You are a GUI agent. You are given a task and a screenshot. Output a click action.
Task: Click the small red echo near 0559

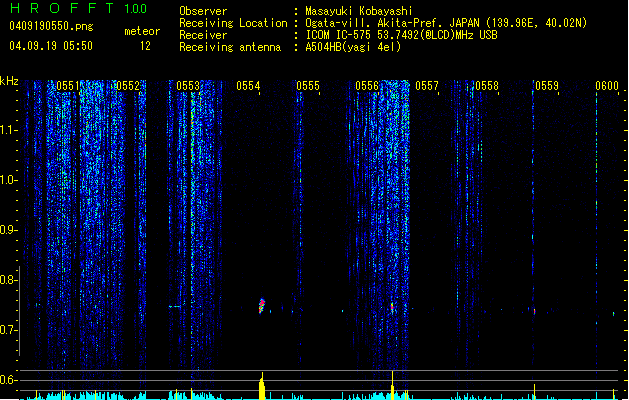534,311
